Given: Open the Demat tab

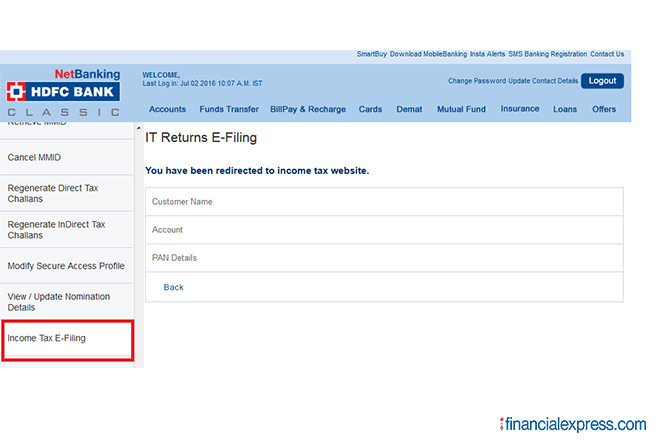Looking at the screenshot, I should [409, 109].
